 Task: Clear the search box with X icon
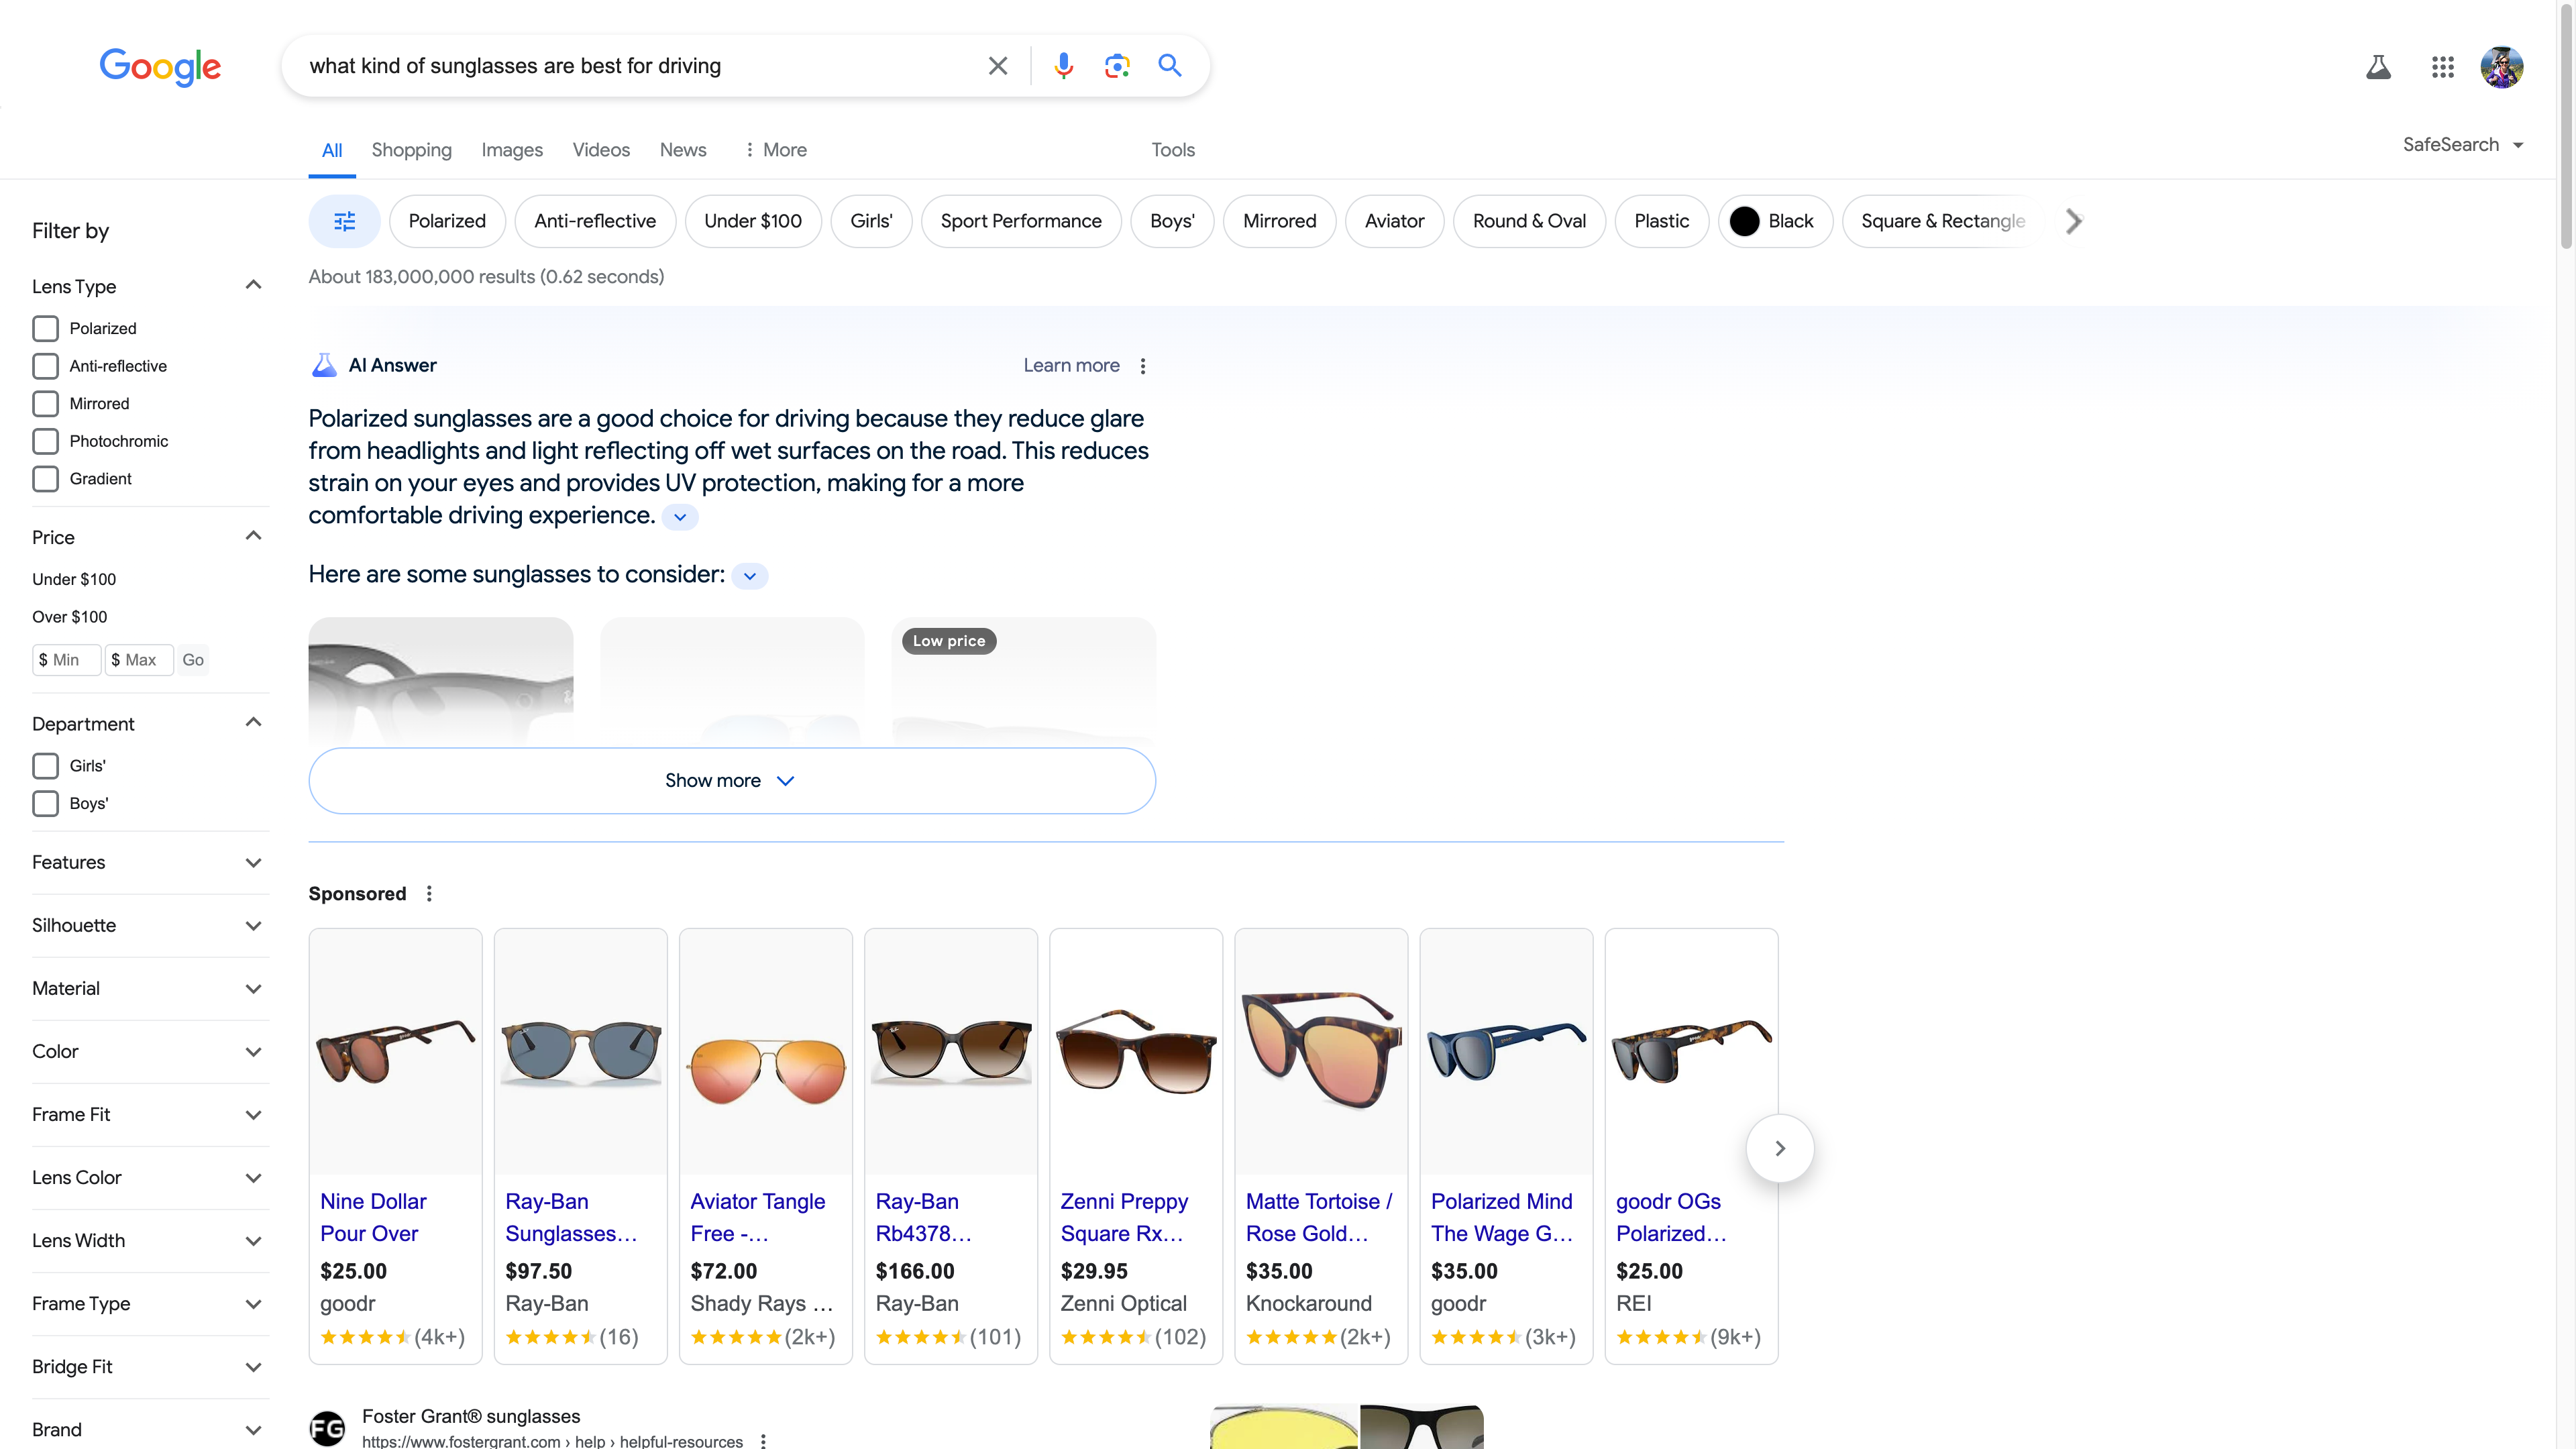click(997, 66)
